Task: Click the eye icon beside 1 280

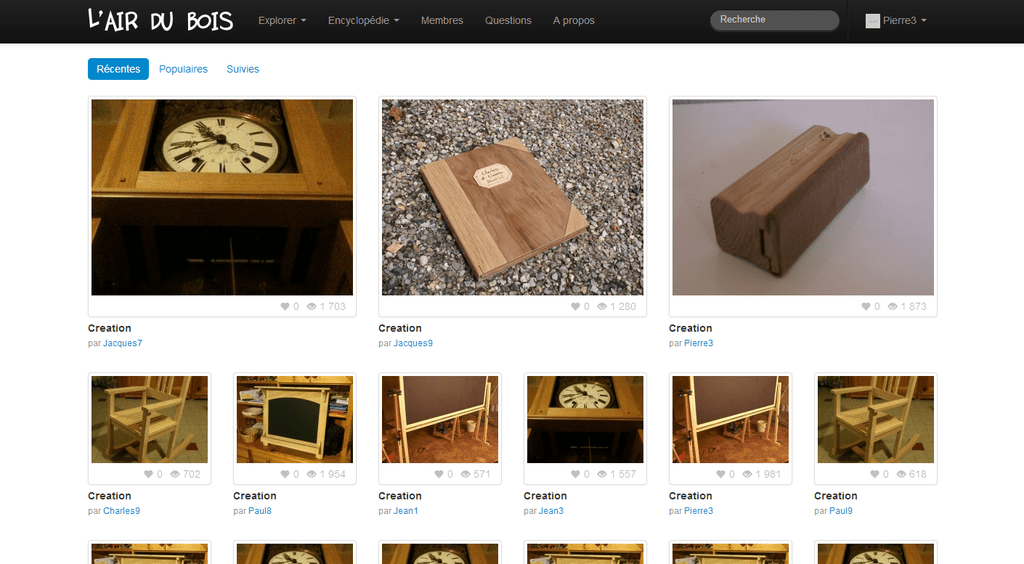Action: click(x=602, y=306)
